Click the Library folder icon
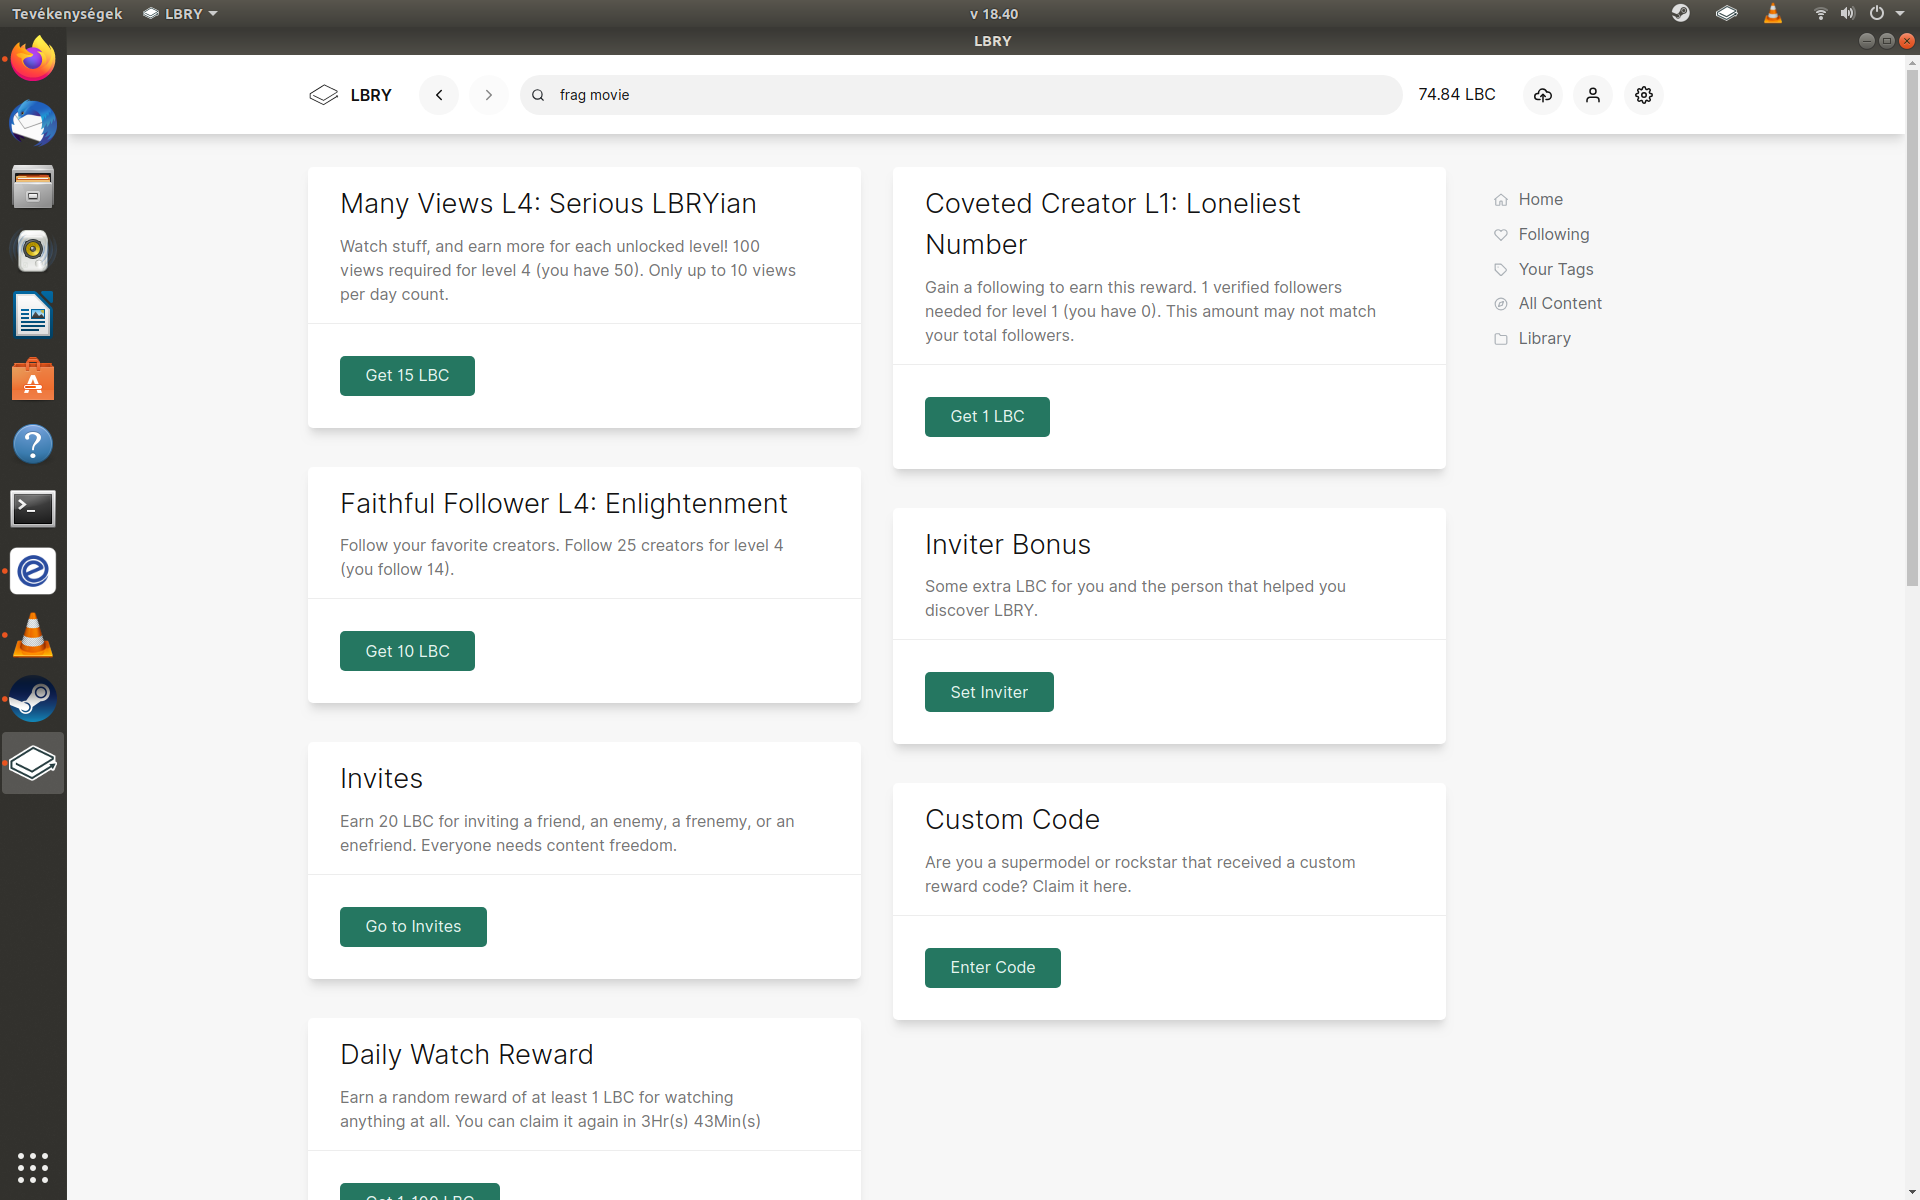 pos(1501,339)
